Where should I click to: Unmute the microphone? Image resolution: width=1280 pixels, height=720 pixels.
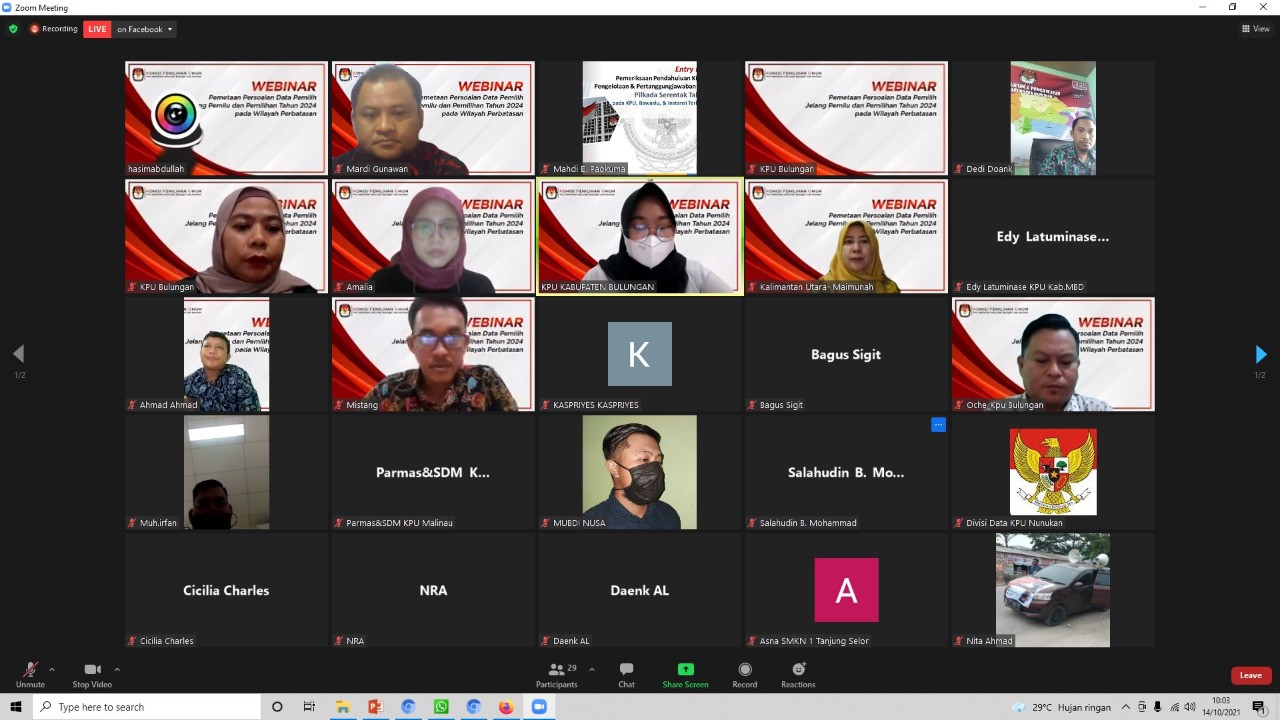30,674
